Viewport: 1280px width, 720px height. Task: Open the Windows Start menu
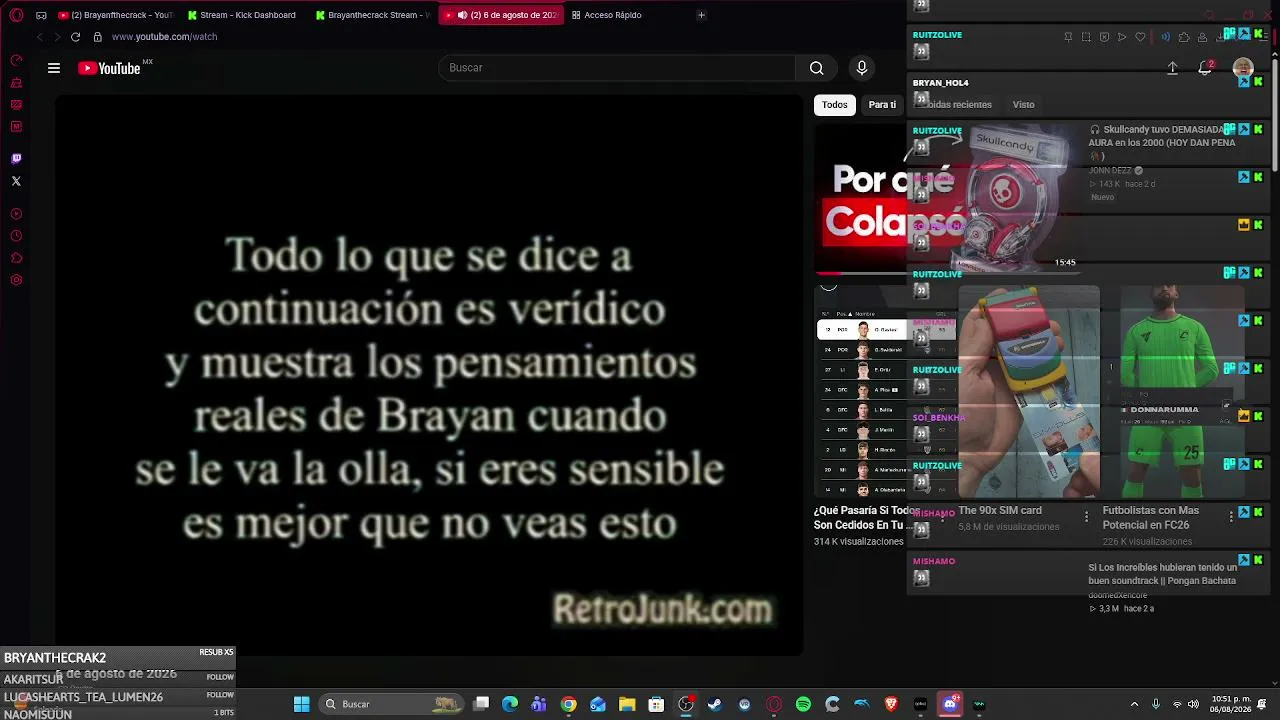pyautogui.click(x=301, y=704)
